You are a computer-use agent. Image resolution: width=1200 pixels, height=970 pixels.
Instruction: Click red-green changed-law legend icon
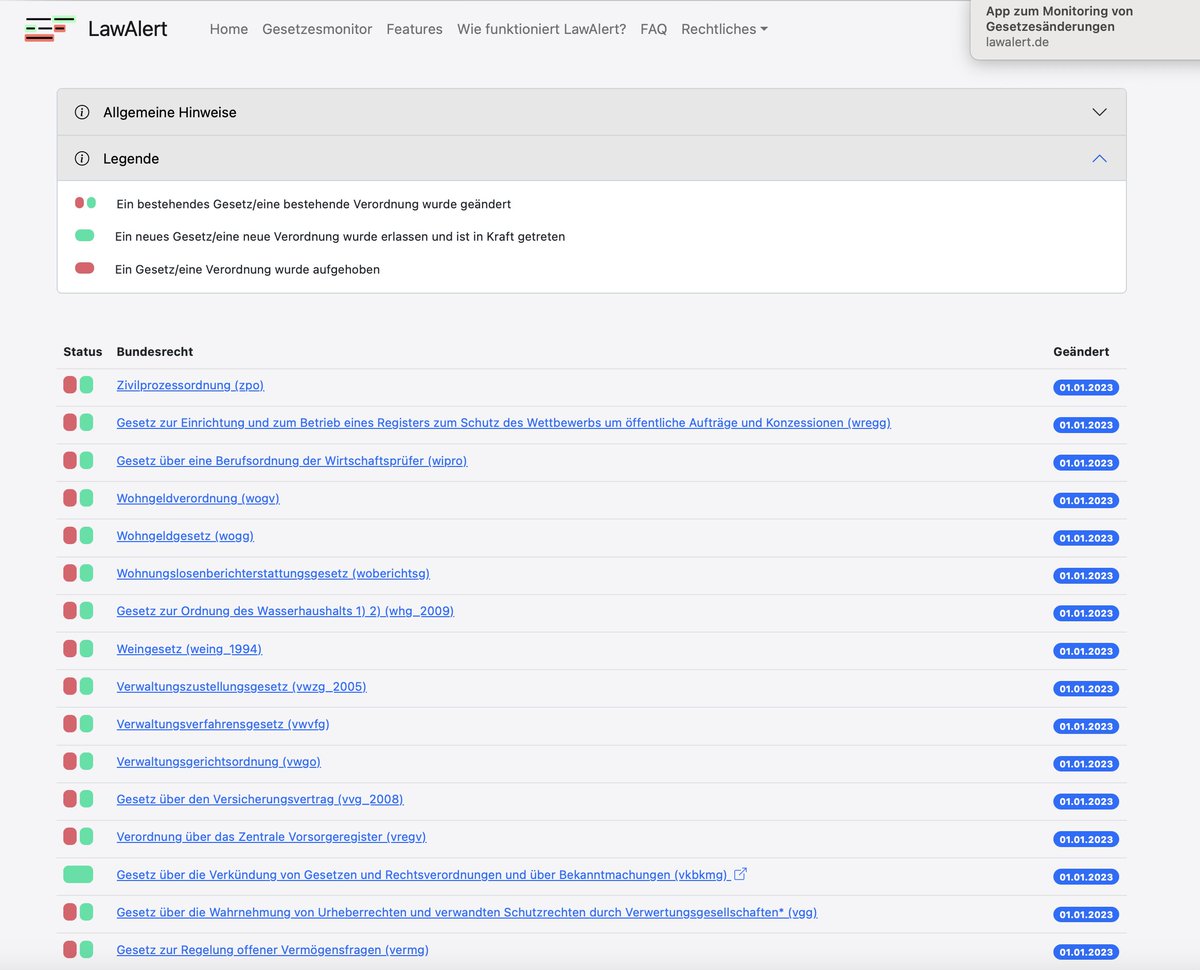85,203
